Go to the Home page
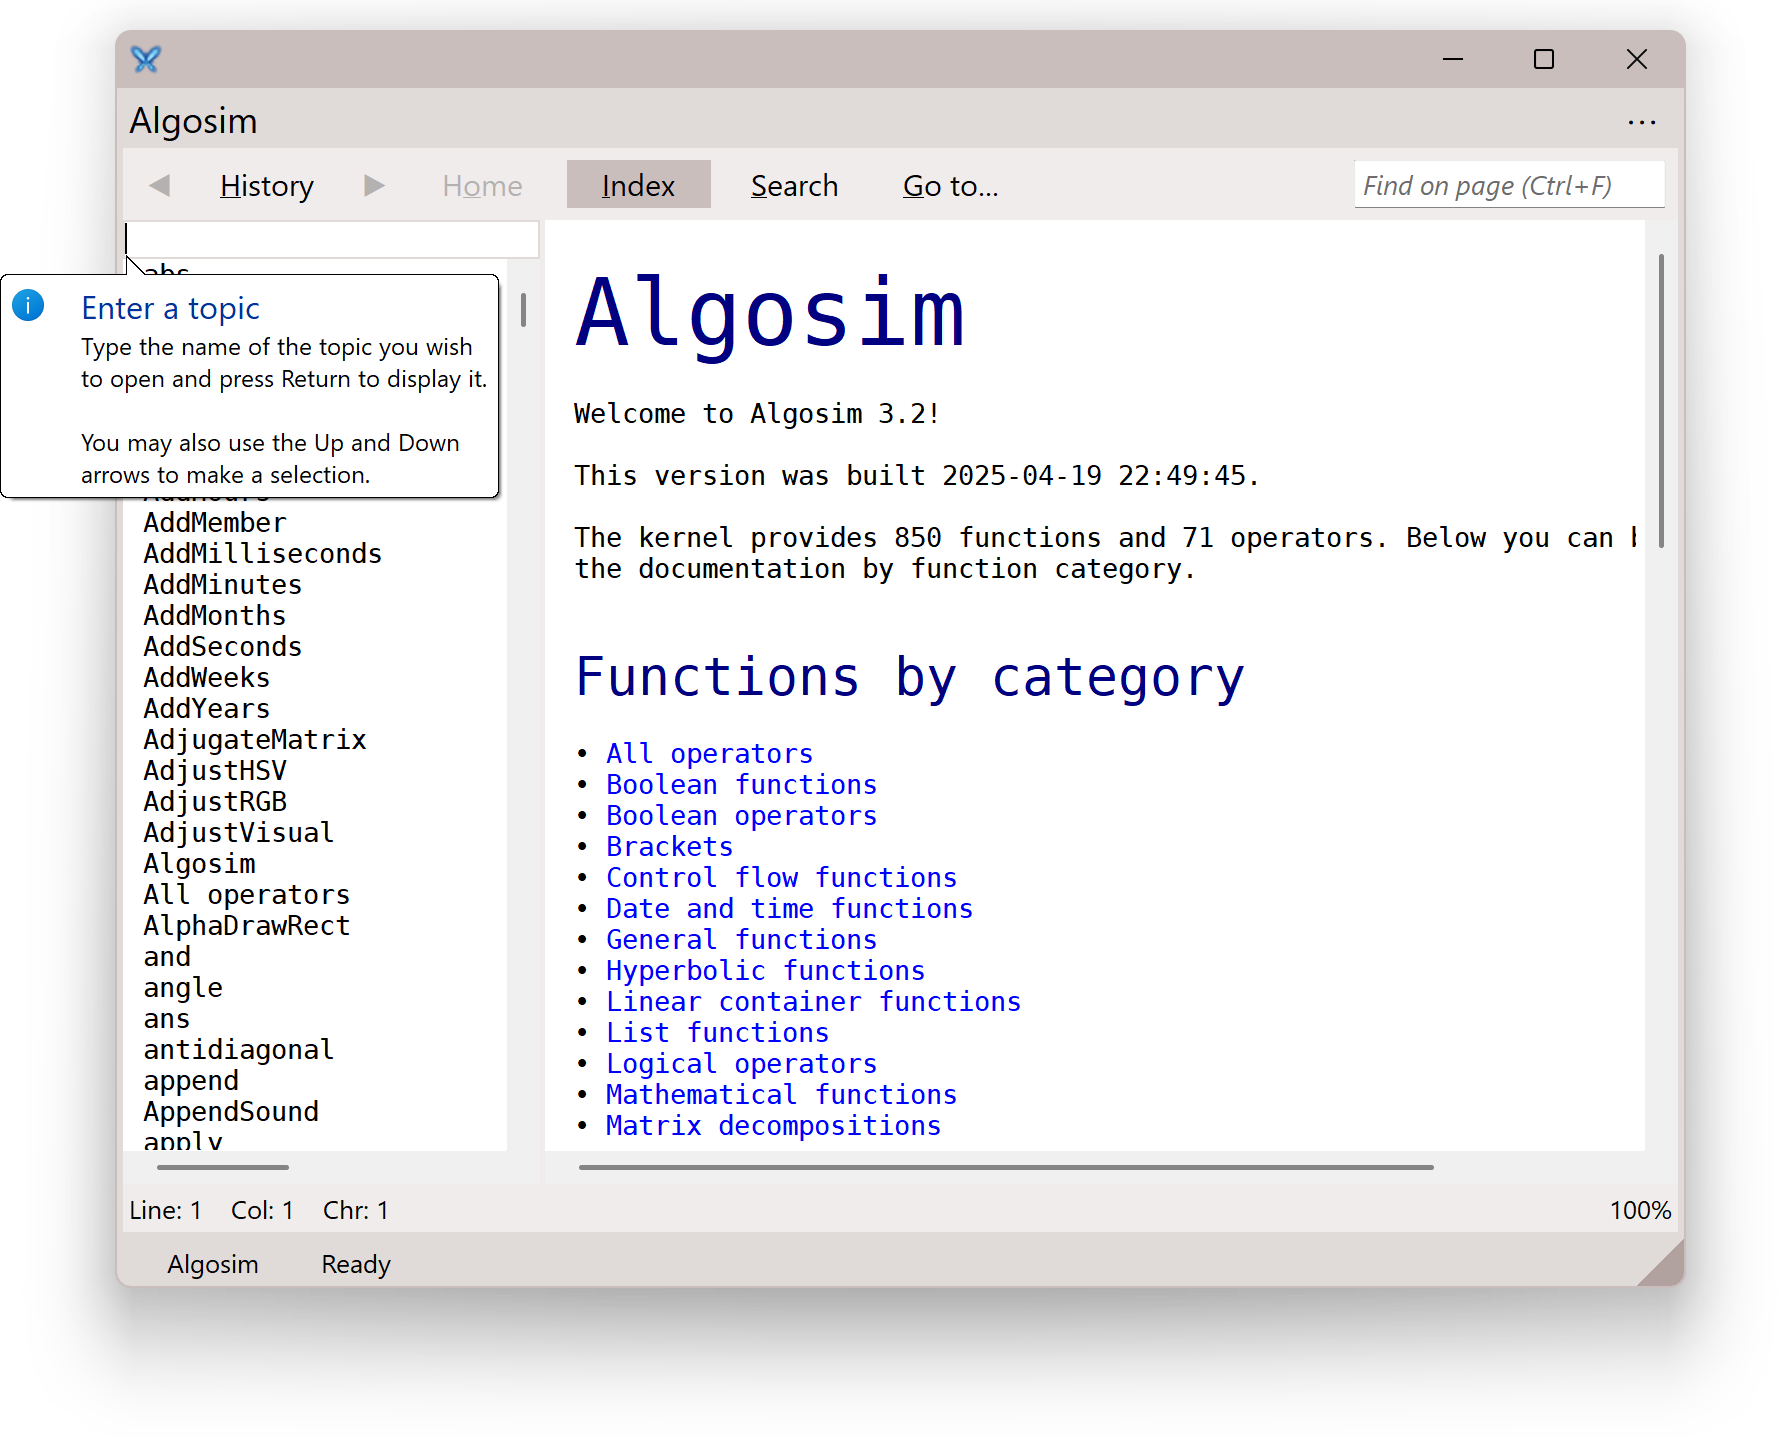Screen dimensions: 1780x1438 point(482,186)
